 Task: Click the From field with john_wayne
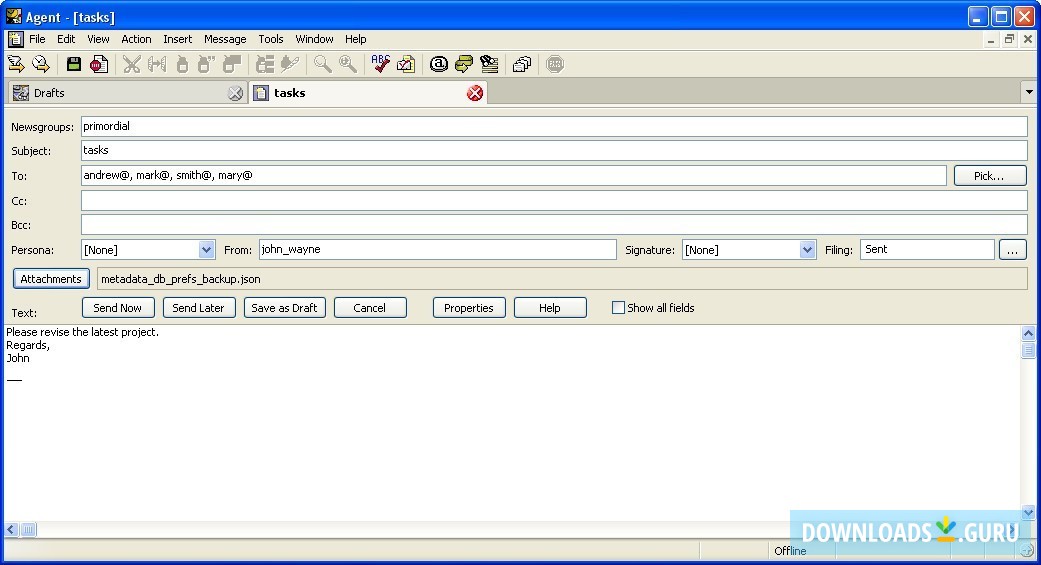(438, 250)
